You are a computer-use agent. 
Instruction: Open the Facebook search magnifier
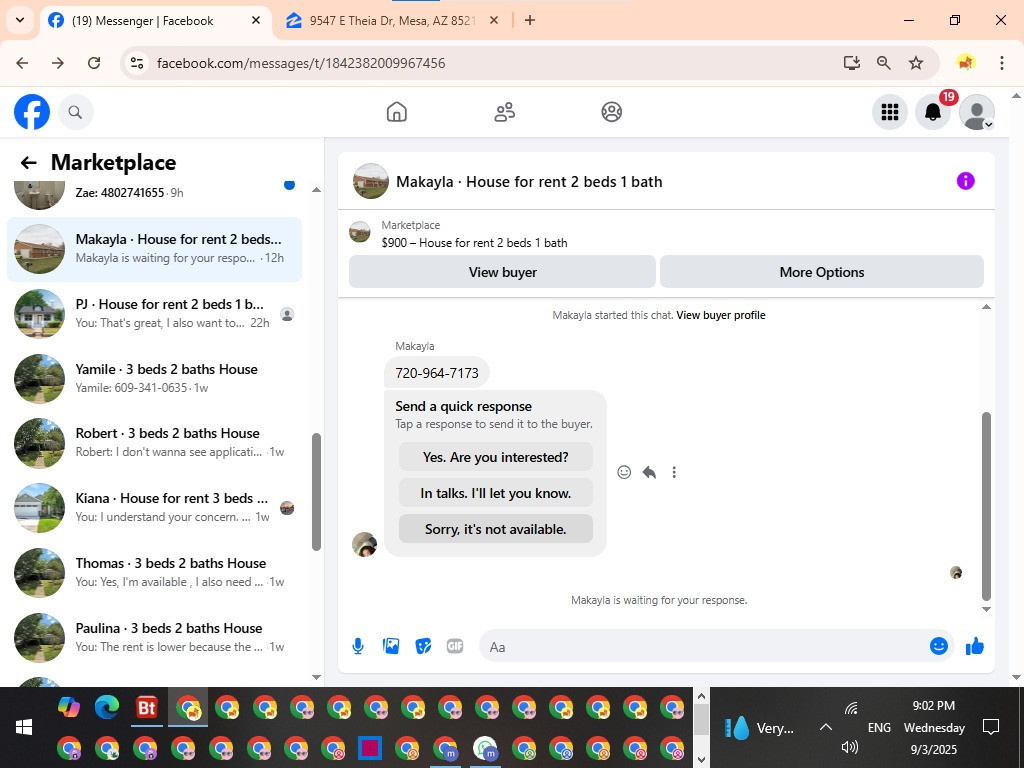click(x=76, y=112)
